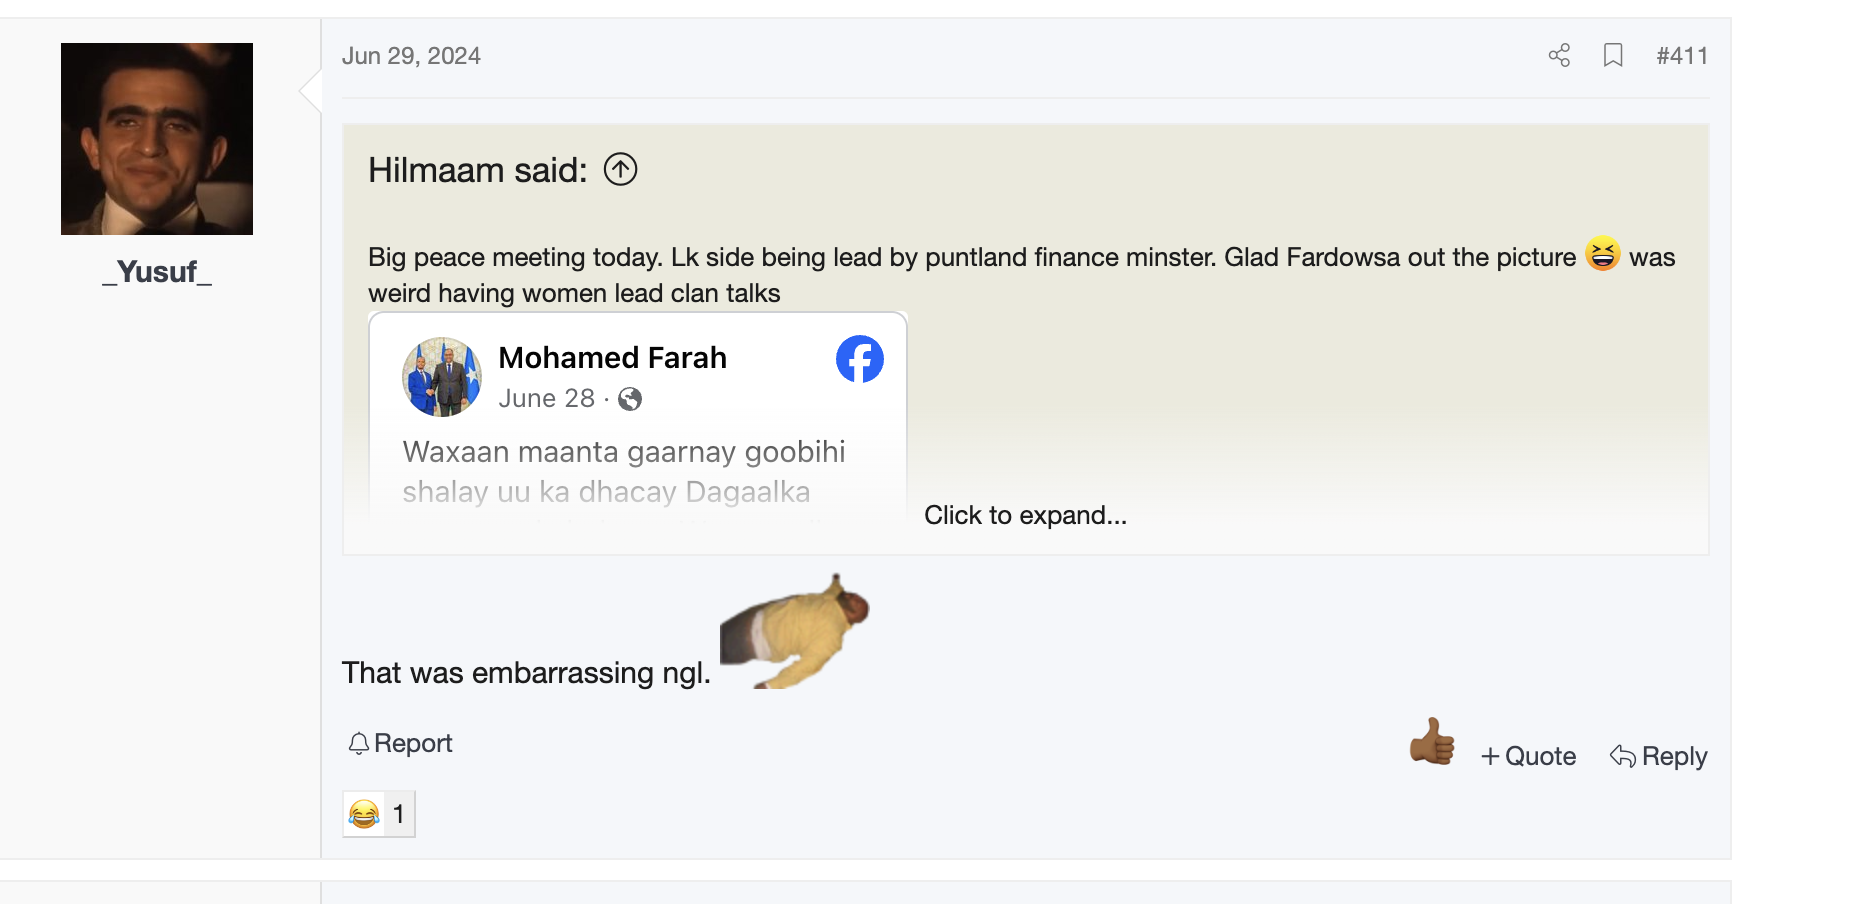
Task: Open the post number #411 link
Action: pyautogui.click(x=1682, y=56)
